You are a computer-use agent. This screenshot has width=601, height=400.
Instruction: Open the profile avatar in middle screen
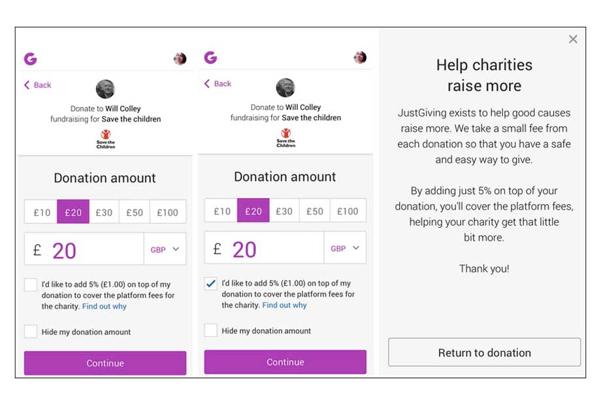360,57
